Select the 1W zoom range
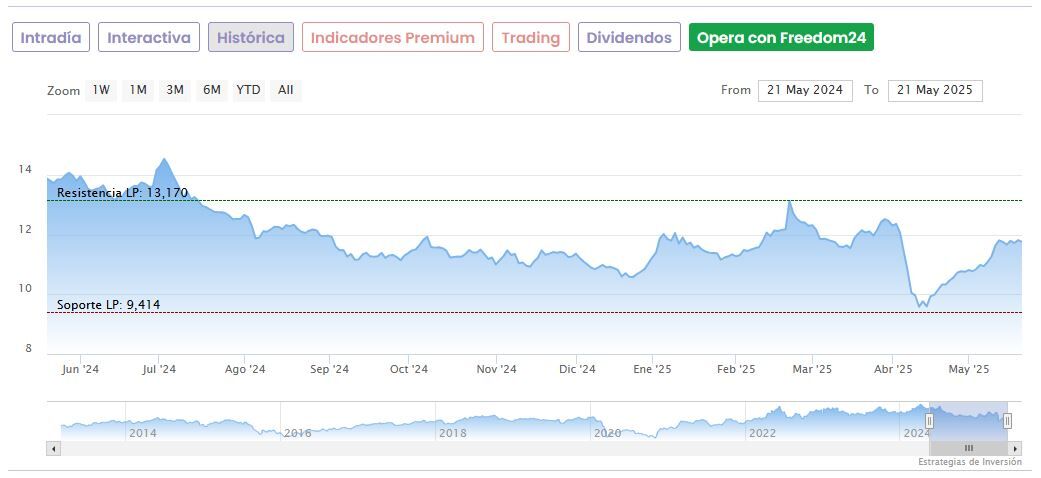The height and width of the screenshot is (478, 1041). click(x=101, y=90)
